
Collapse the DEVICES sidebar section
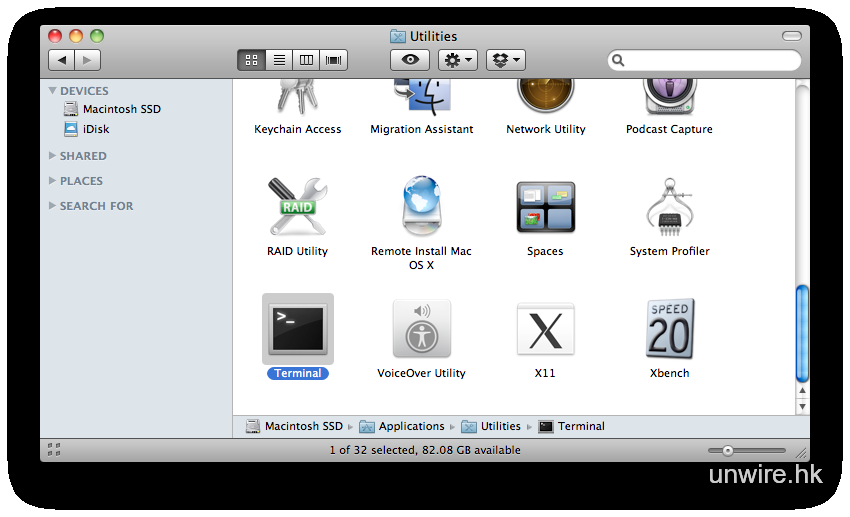click(53, 91)
